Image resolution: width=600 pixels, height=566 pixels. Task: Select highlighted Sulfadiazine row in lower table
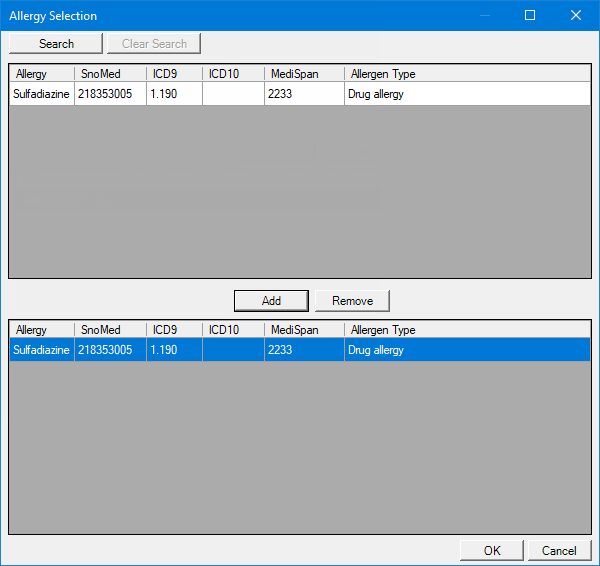(x=42, y=350)
